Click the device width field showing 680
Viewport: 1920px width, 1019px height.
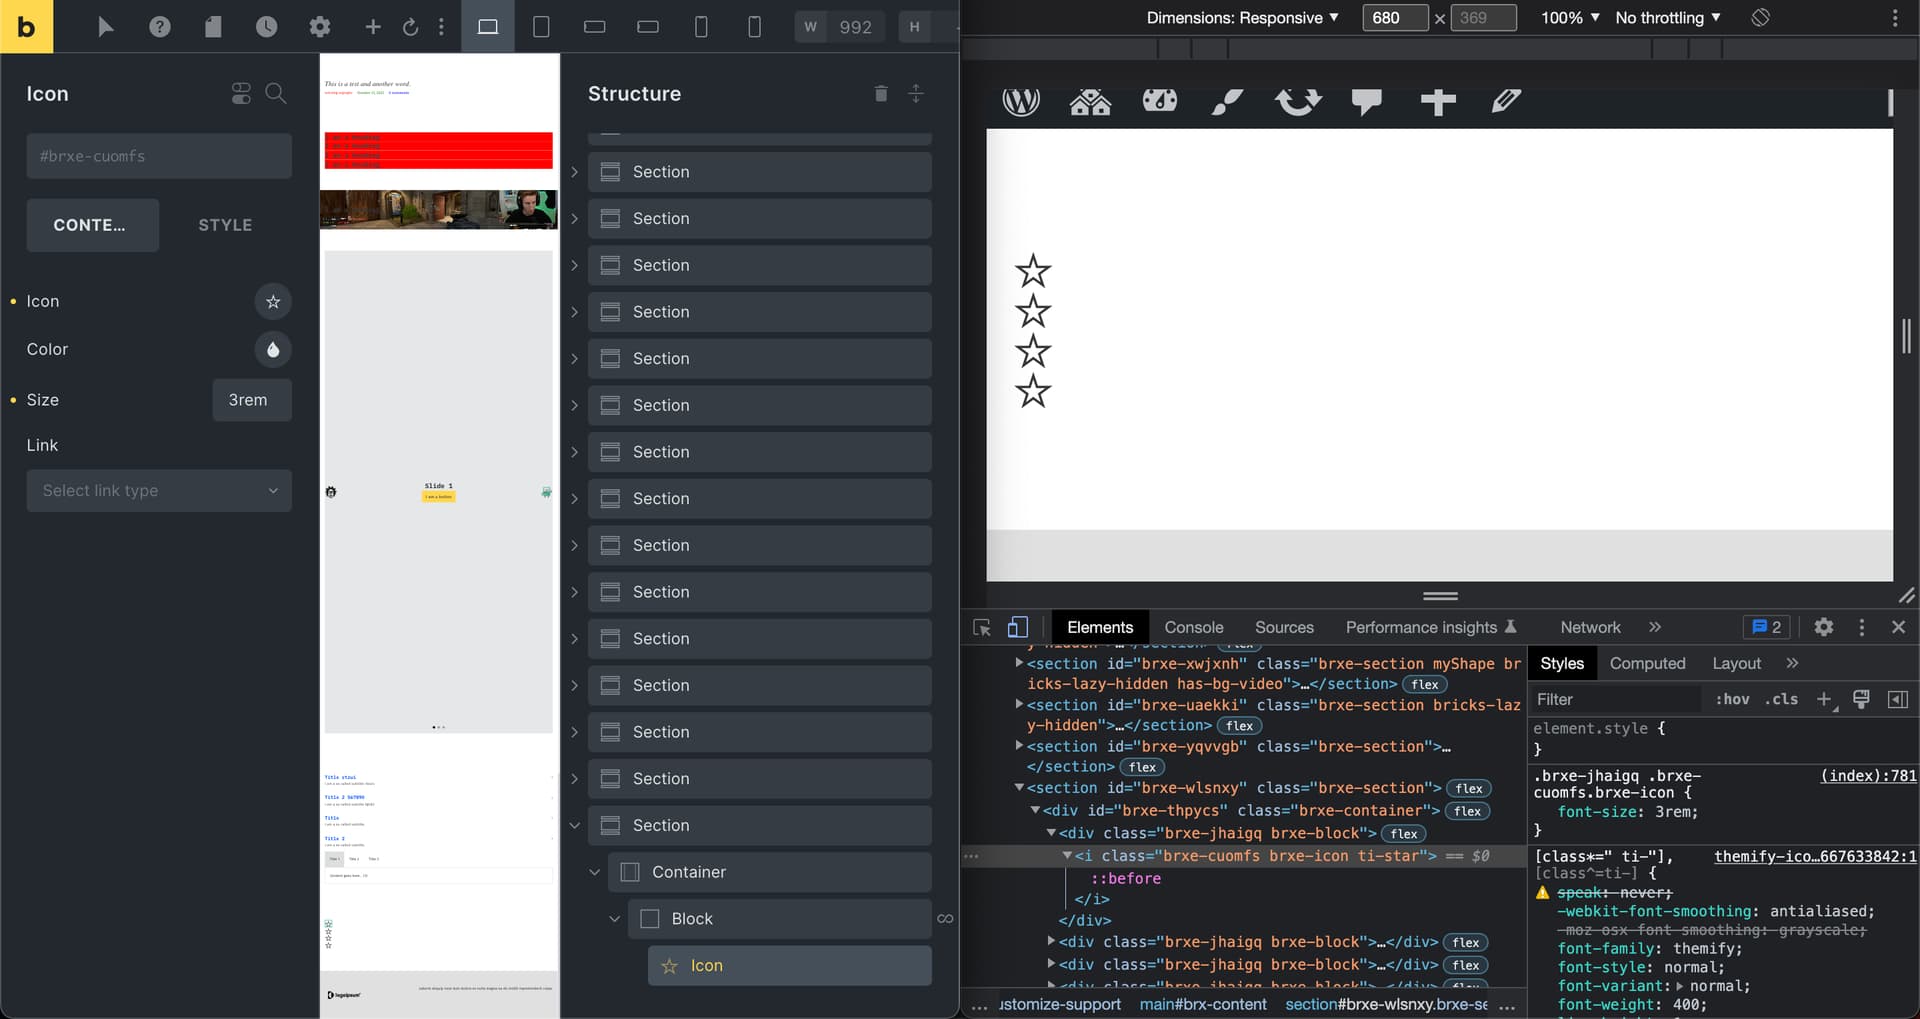point(1395,18)
